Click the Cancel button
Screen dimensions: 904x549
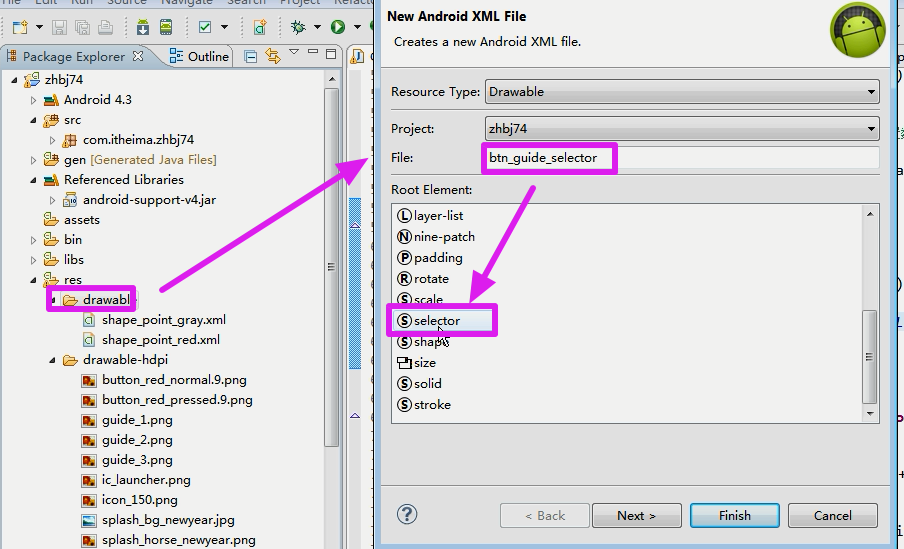coord(833,516)
